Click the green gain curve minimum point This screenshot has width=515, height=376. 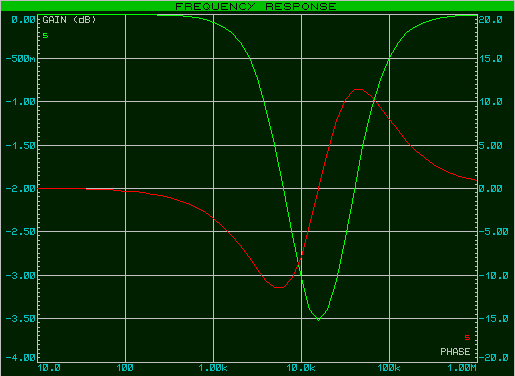[x=319, y=320]
